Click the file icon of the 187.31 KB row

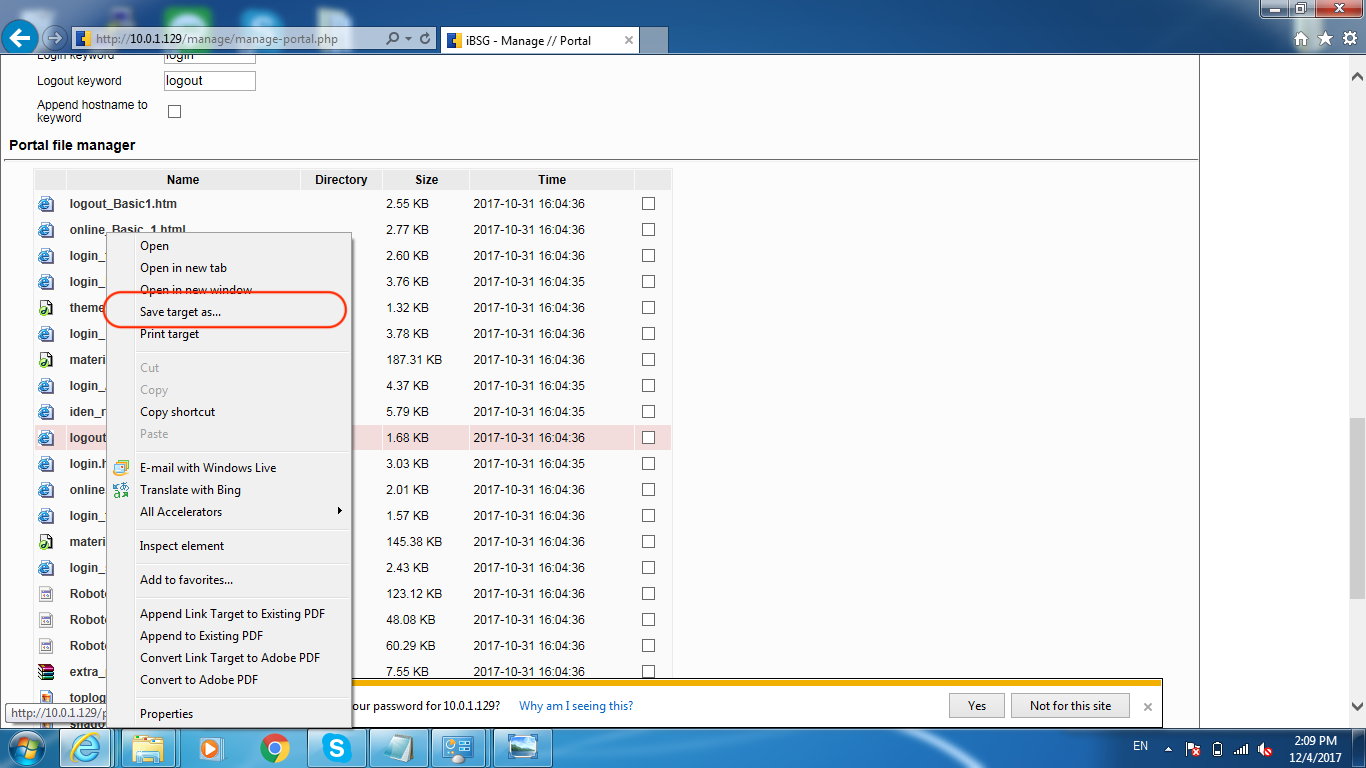pyautogui.click(x=46, y=360)
